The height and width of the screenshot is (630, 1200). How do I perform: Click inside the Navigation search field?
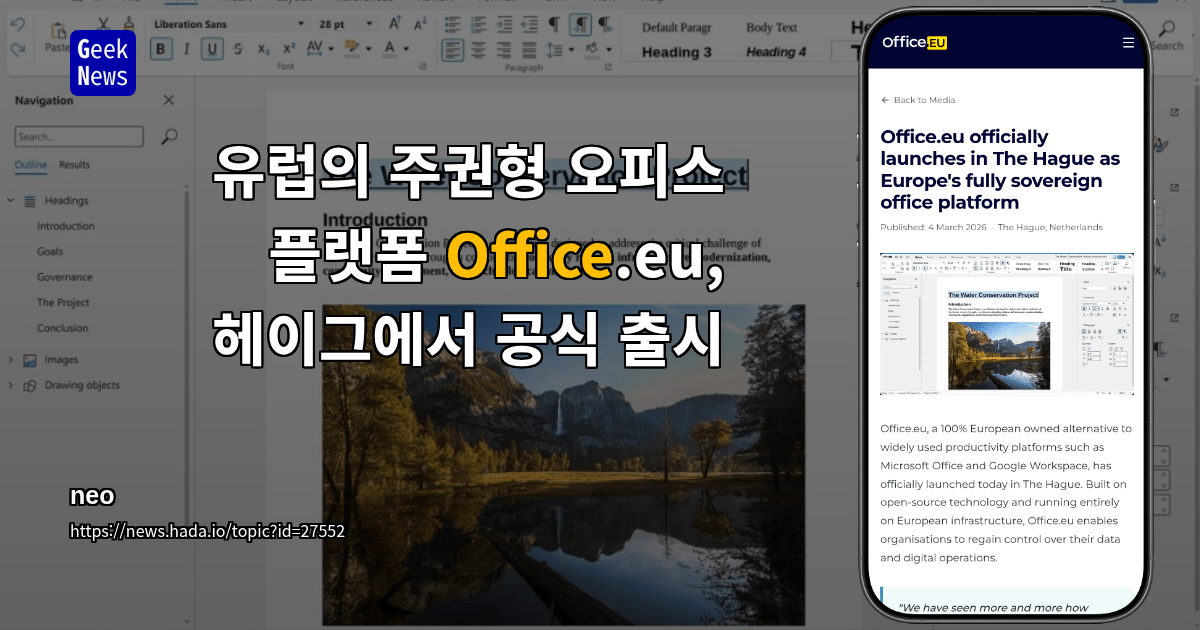(x=79, y=136)
